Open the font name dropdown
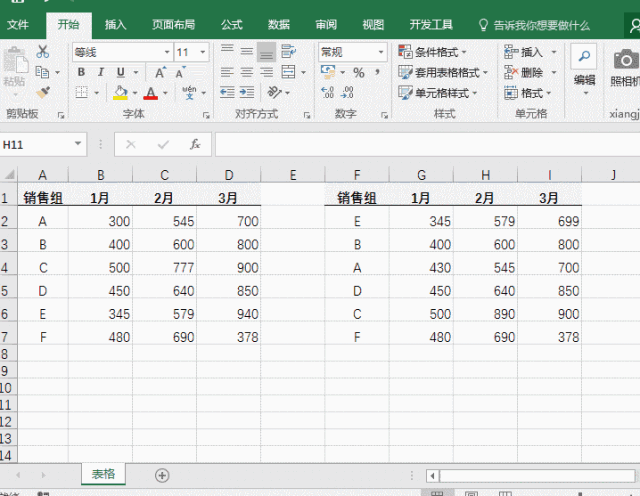Viewport: 640px width, 496px height. pos(167,52)
